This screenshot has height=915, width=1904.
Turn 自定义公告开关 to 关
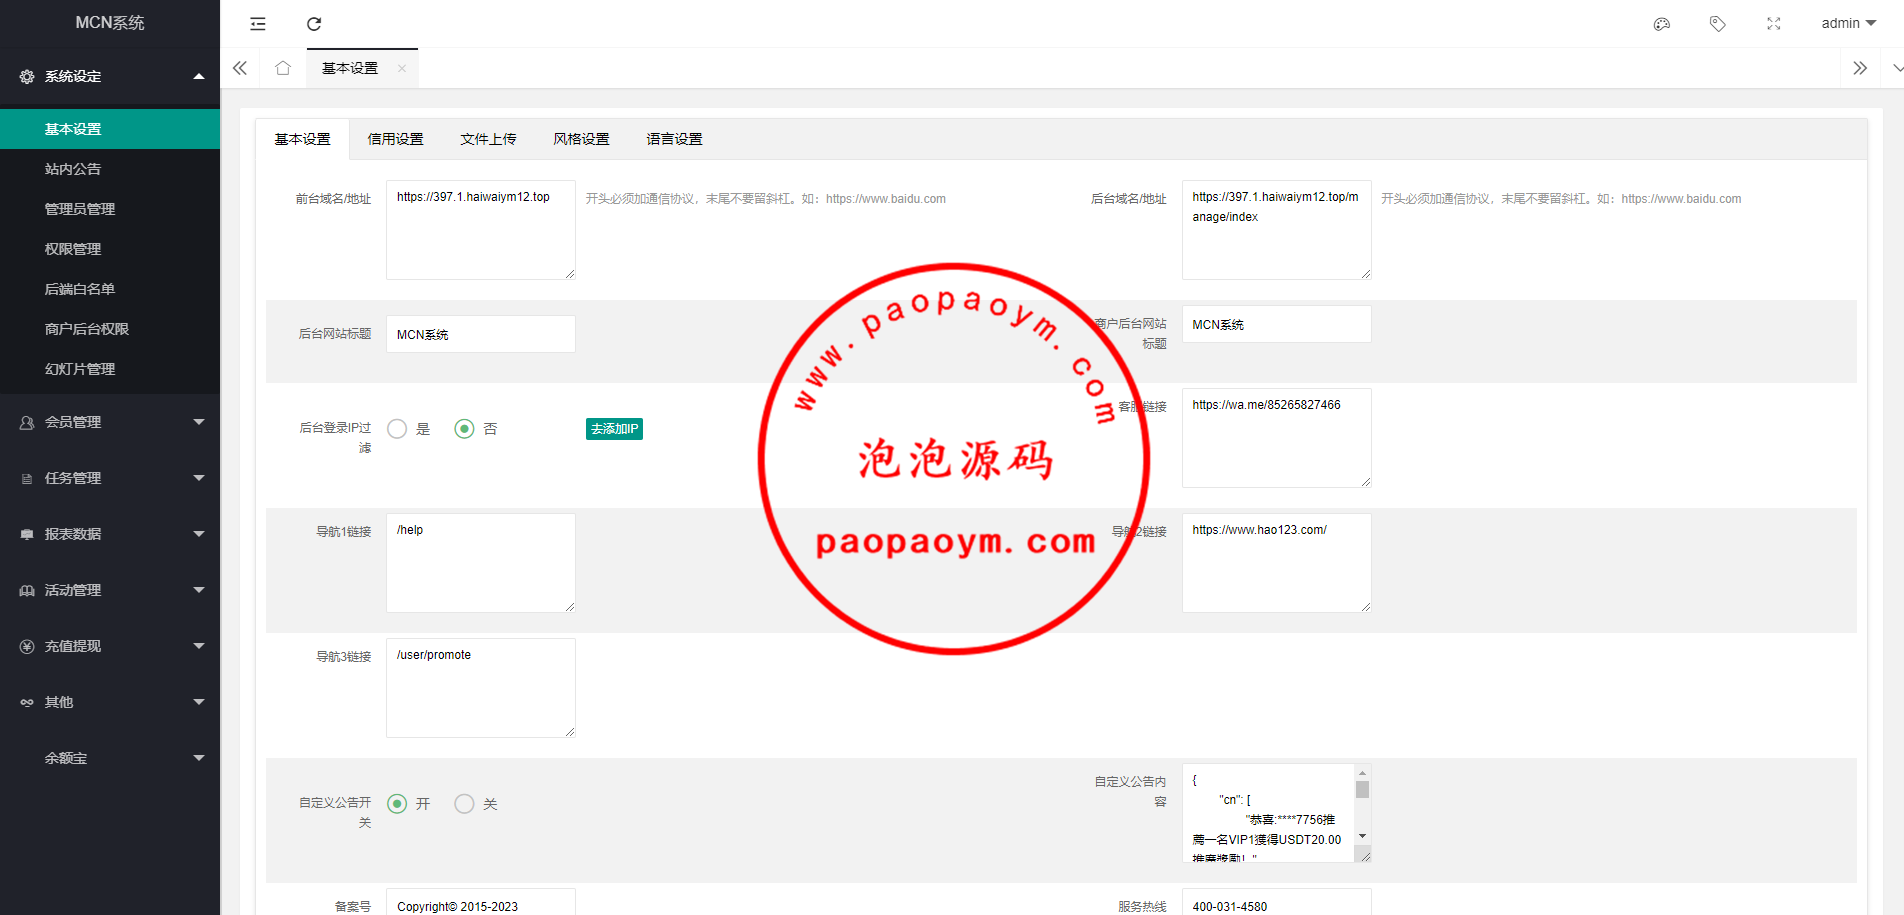pos(464,804)
